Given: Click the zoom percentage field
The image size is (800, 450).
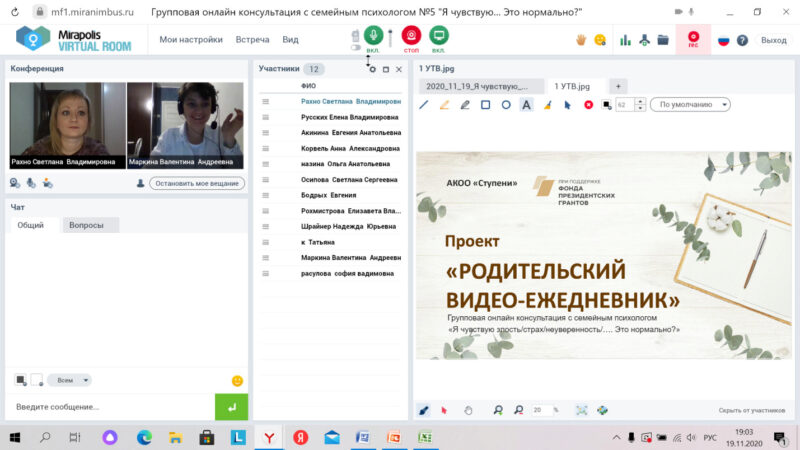Looking at the screenshot, I should (x=541, y=410).
